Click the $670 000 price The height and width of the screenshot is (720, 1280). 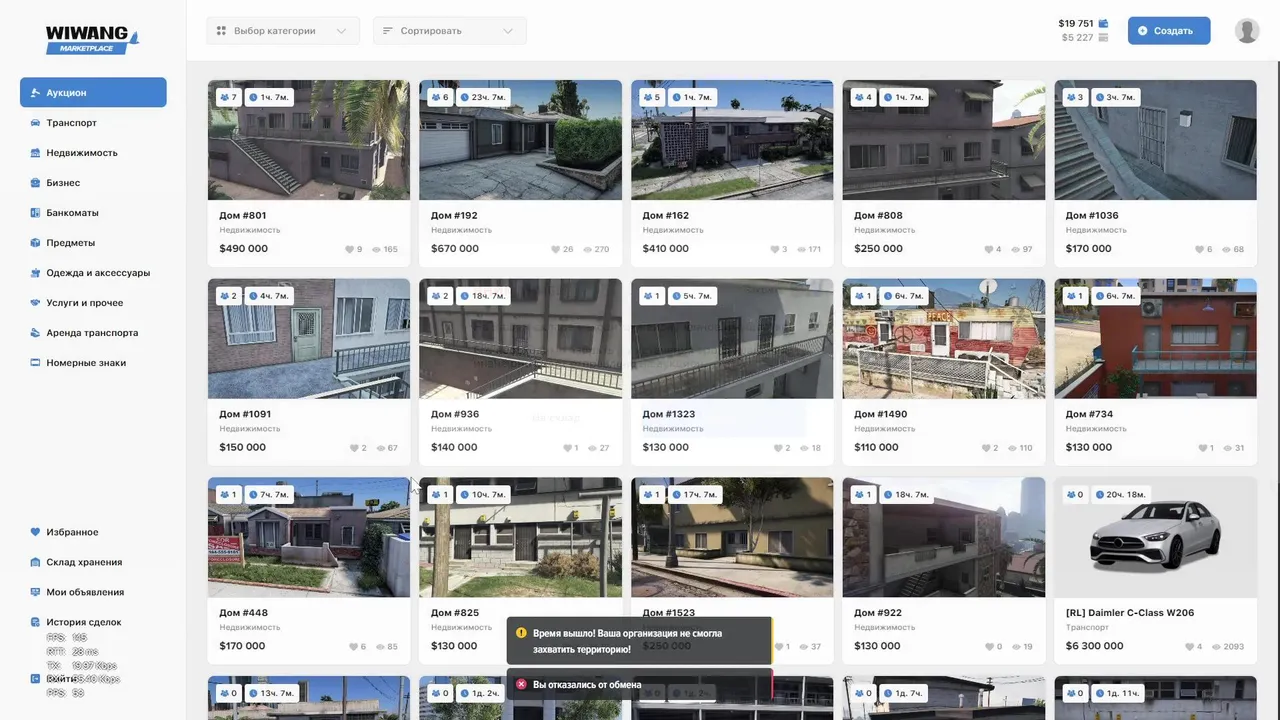coord(455,249)
